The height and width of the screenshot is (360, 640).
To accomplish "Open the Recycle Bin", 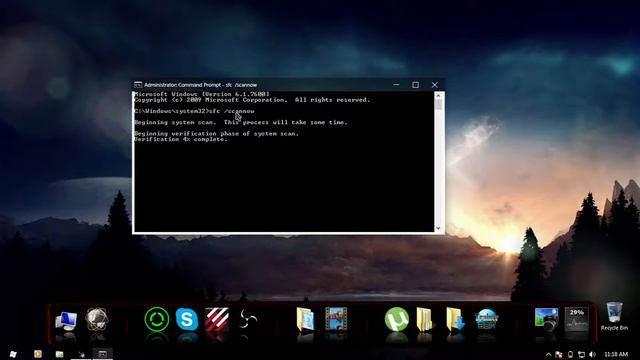I will 614,316.
